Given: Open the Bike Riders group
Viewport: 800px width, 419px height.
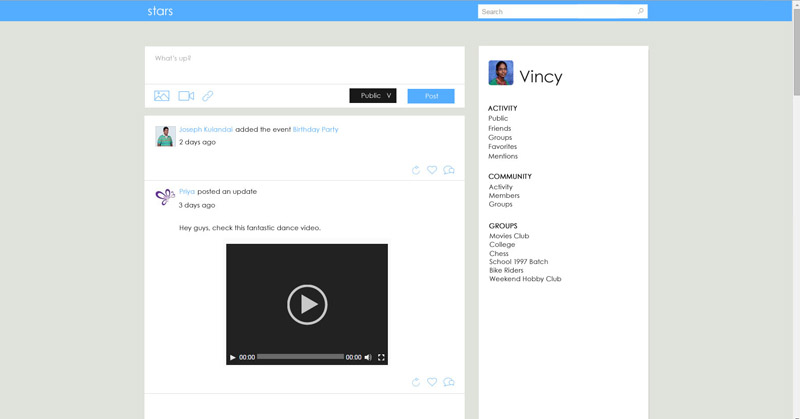Looking at the screenshot, I should click(506, 270).
